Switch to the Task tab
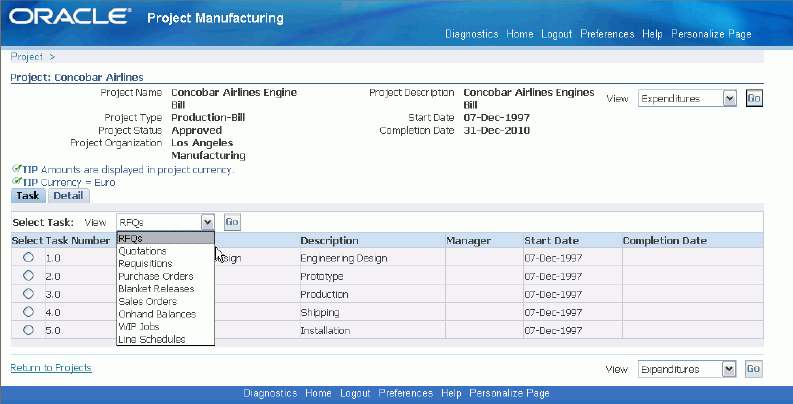The height and width of the screenshot is (404, 793). click(x=28, y=196)
